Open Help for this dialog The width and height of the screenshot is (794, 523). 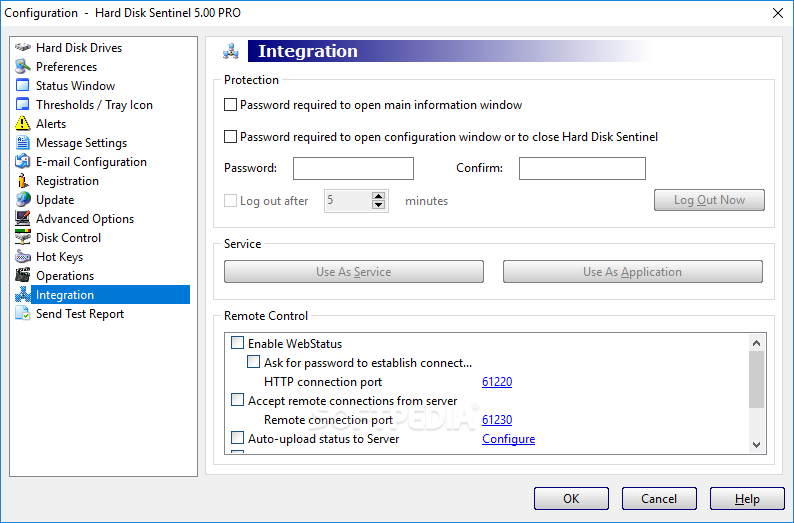pyautogui.click(x=747, y=499)
